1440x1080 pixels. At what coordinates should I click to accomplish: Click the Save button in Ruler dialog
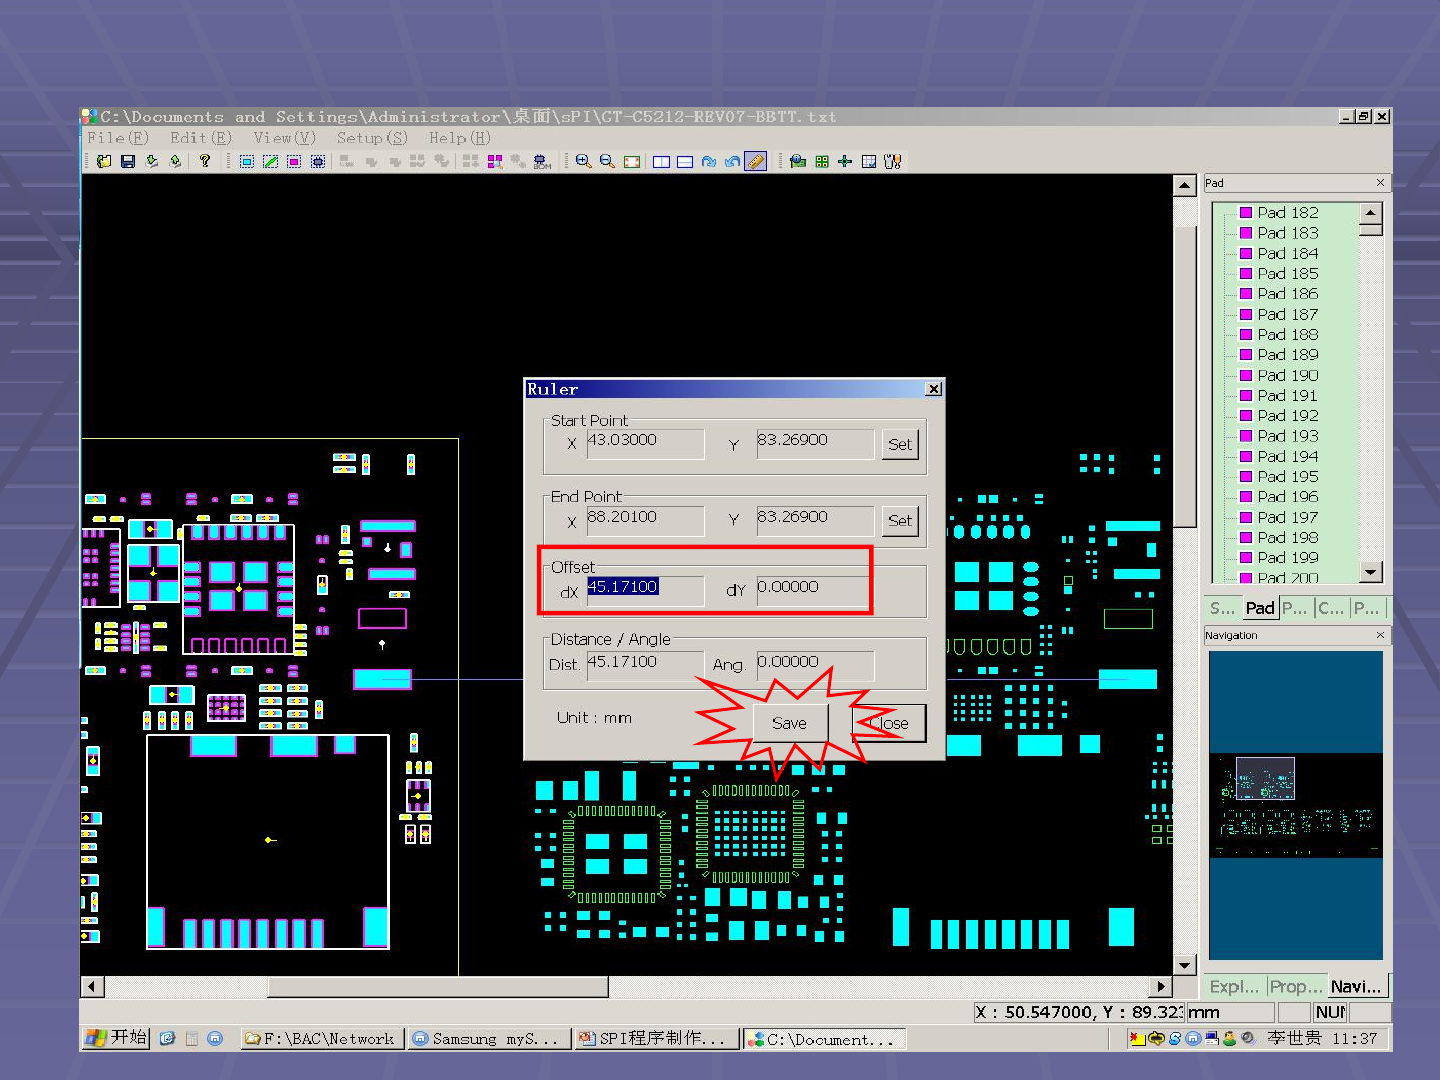click(789, 723)
